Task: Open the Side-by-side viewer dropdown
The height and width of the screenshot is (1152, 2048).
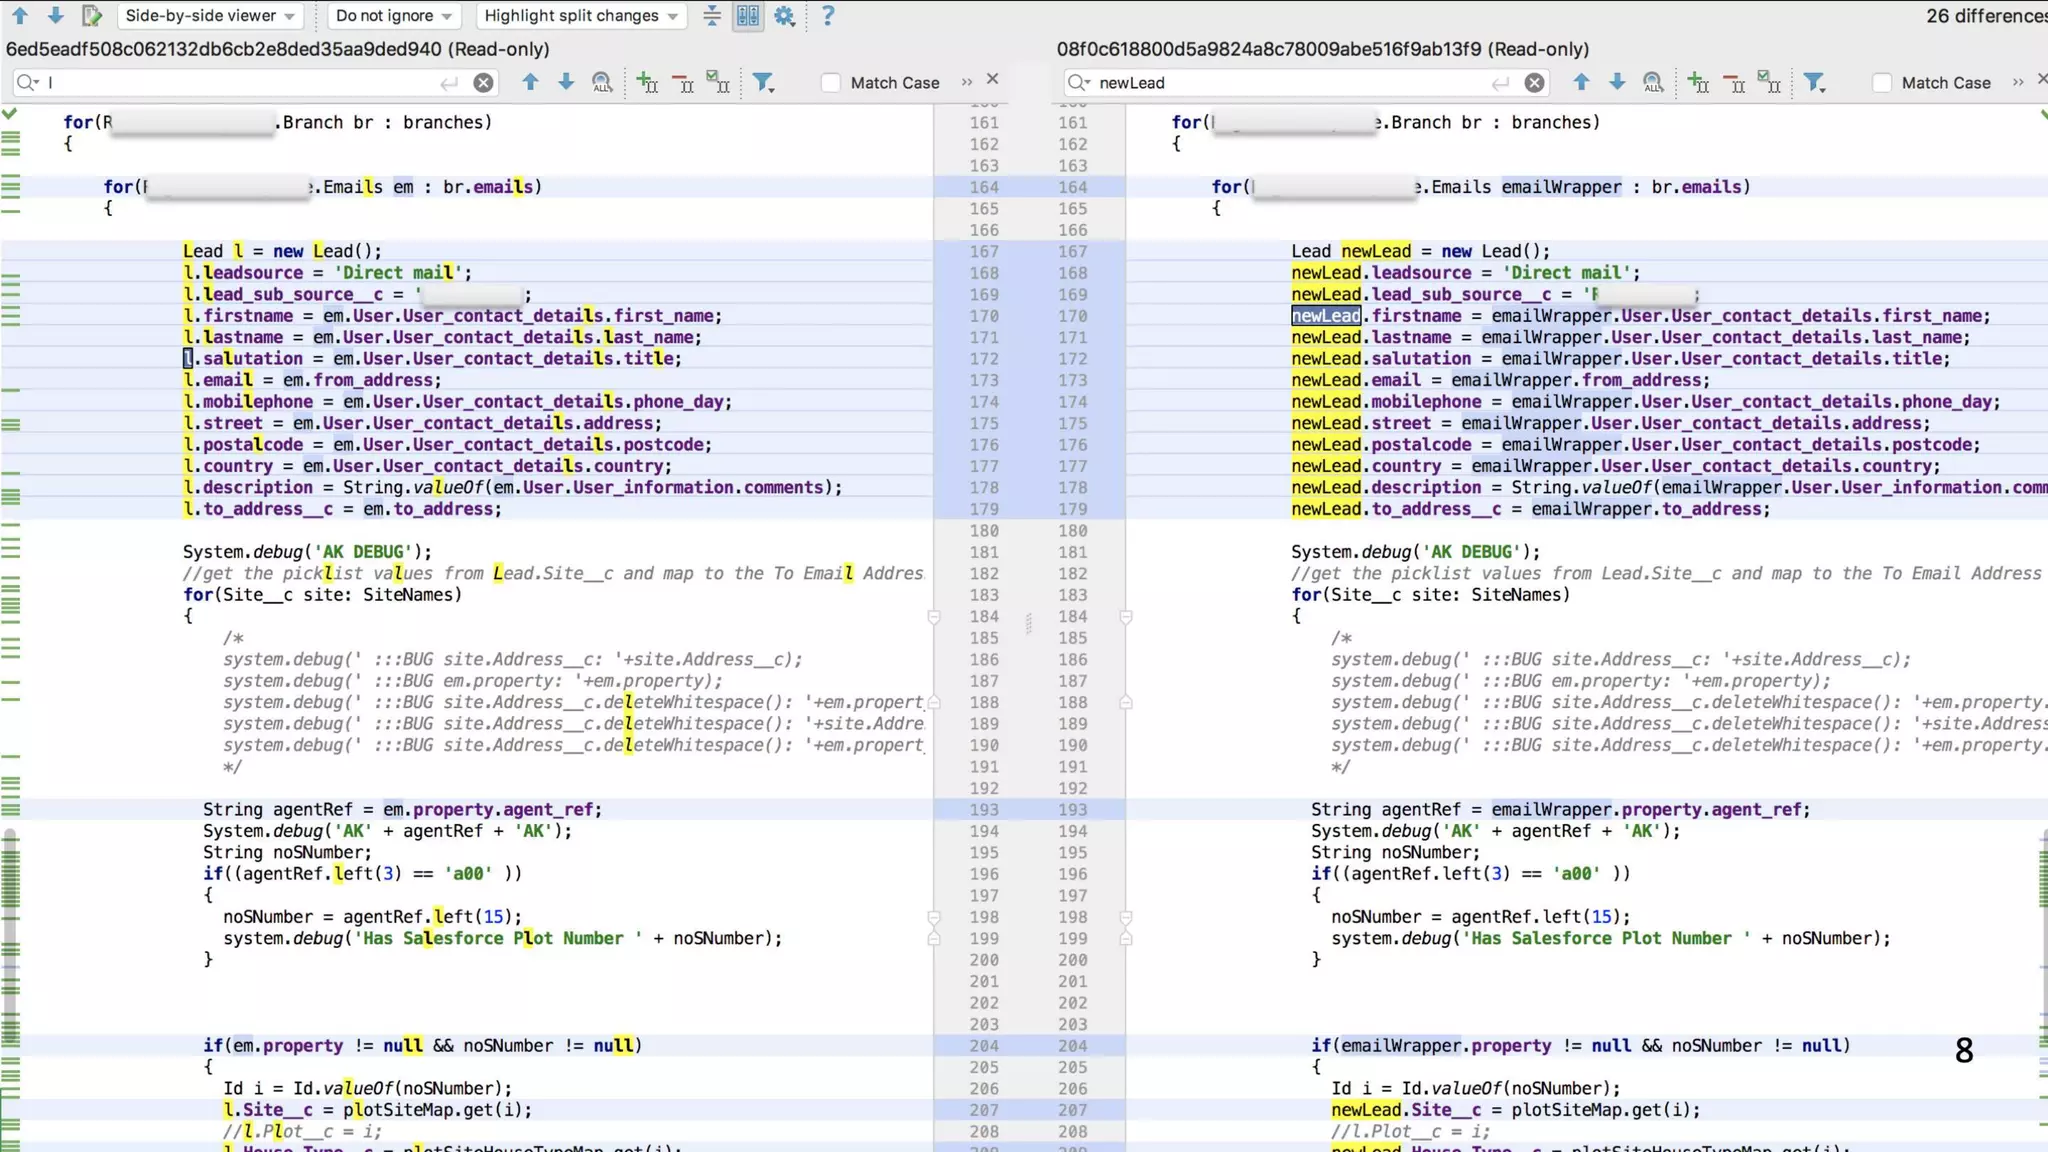Action: pos(210,15)
